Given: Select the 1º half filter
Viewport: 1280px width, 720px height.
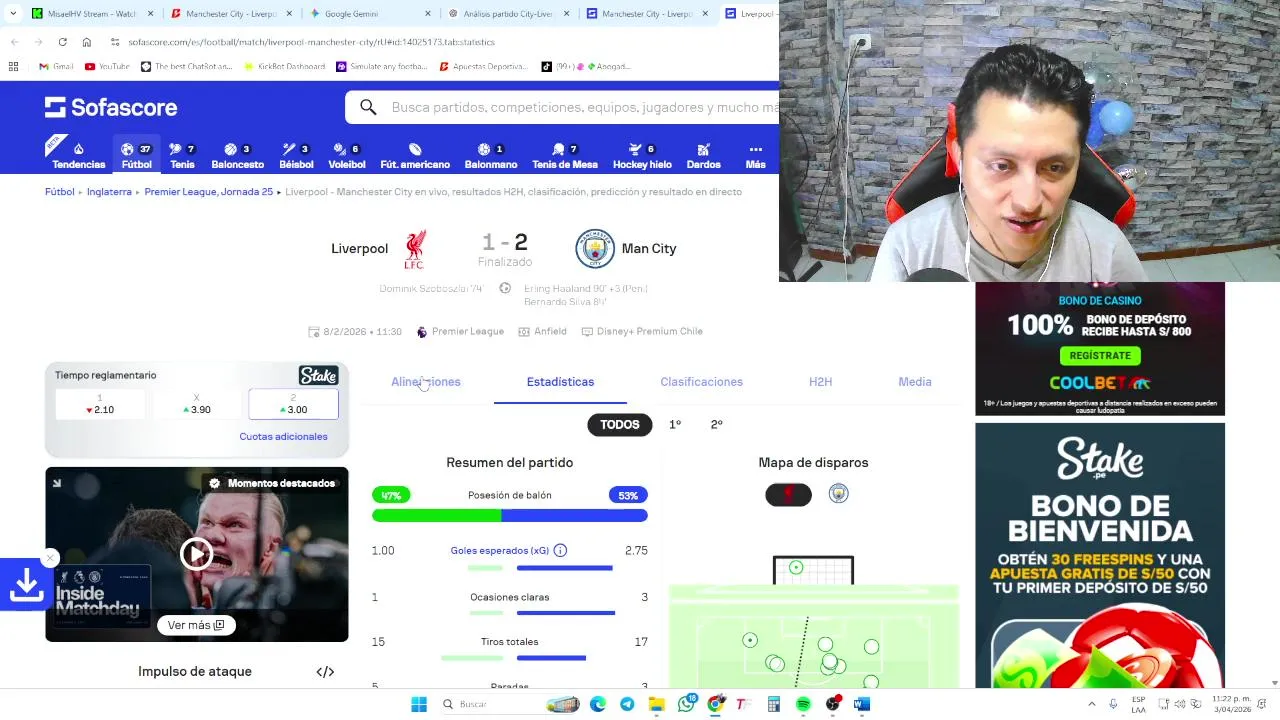Looking at the screenshot, I should [x=675, y=425].
